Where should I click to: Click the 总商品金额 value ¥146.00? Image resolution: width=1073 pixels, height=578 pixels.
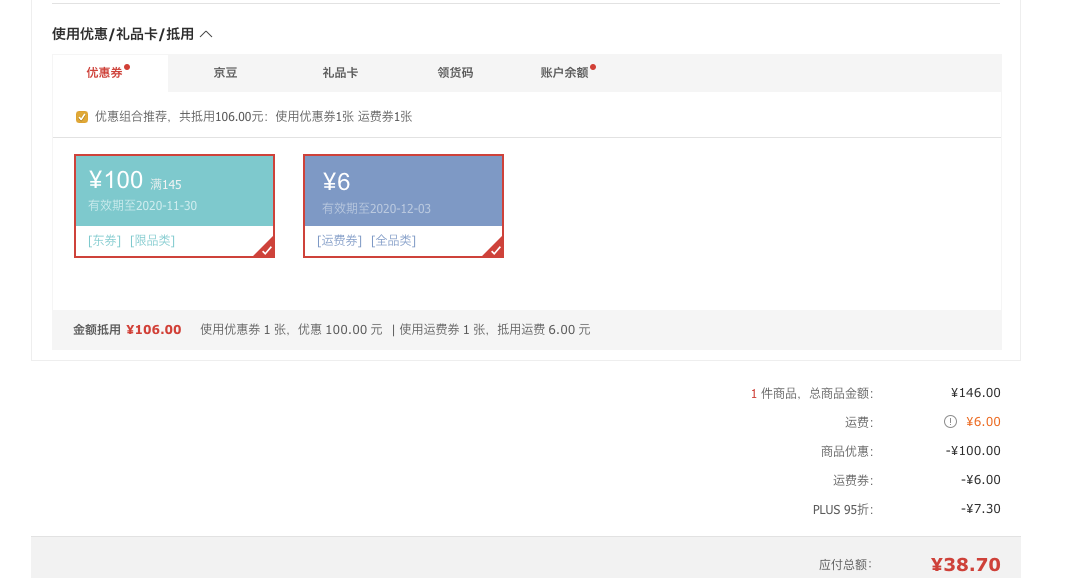pos(975,393)
